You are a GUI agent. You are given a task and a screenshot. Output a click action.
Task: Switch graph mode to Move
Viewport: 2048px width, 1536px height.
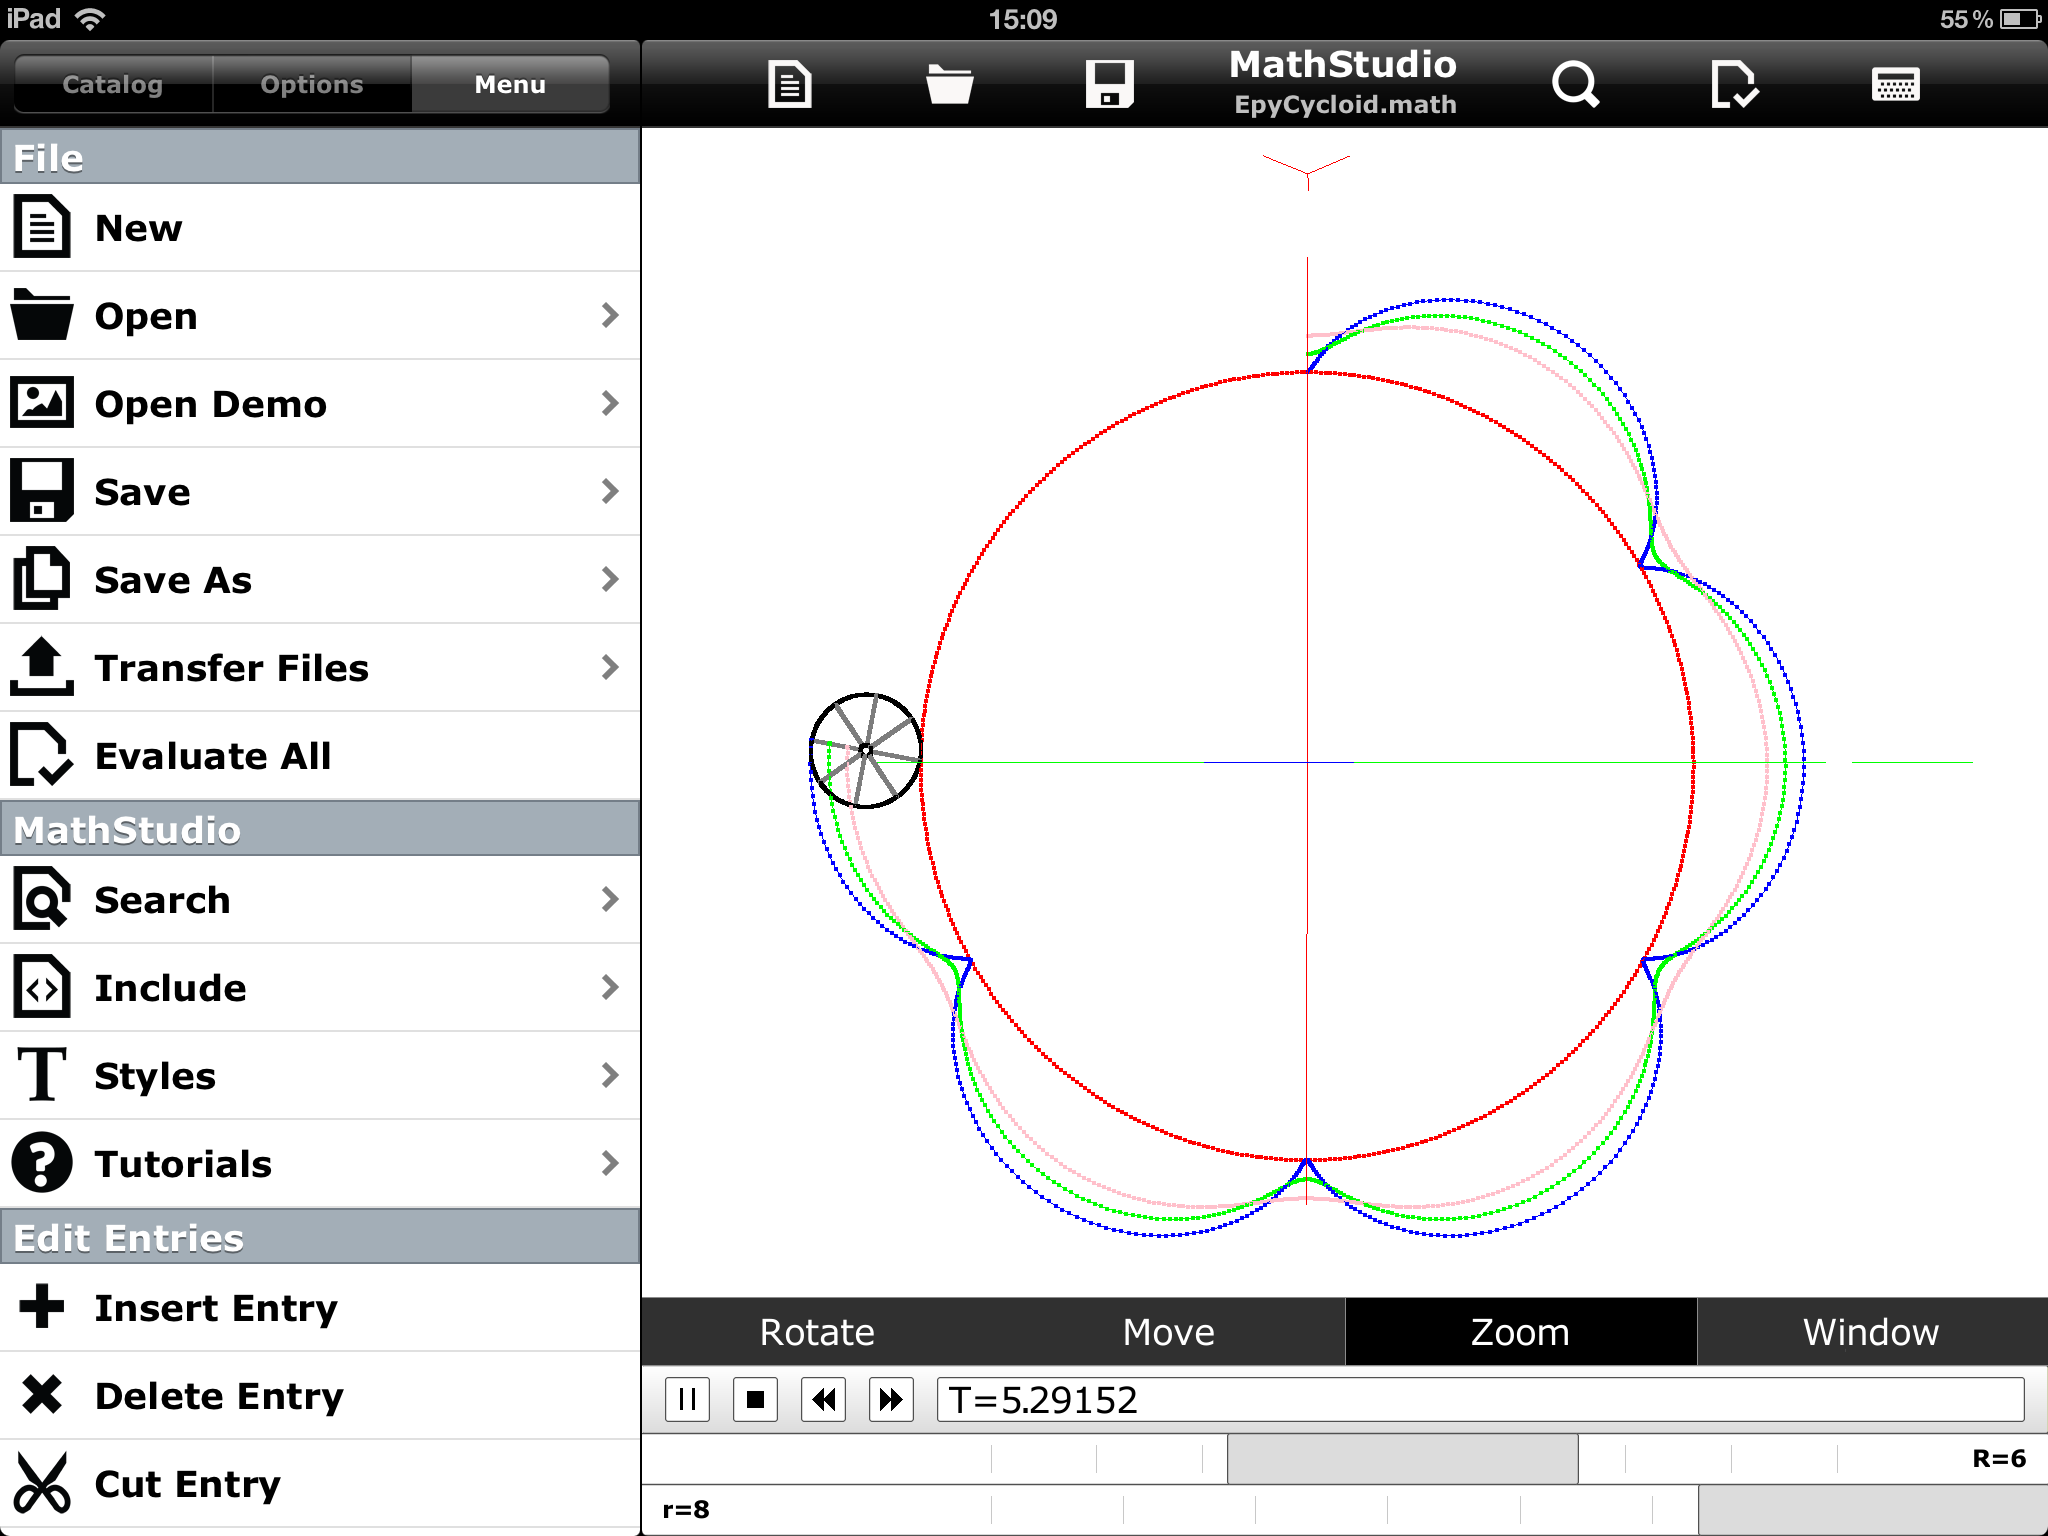[1168, 1332]
